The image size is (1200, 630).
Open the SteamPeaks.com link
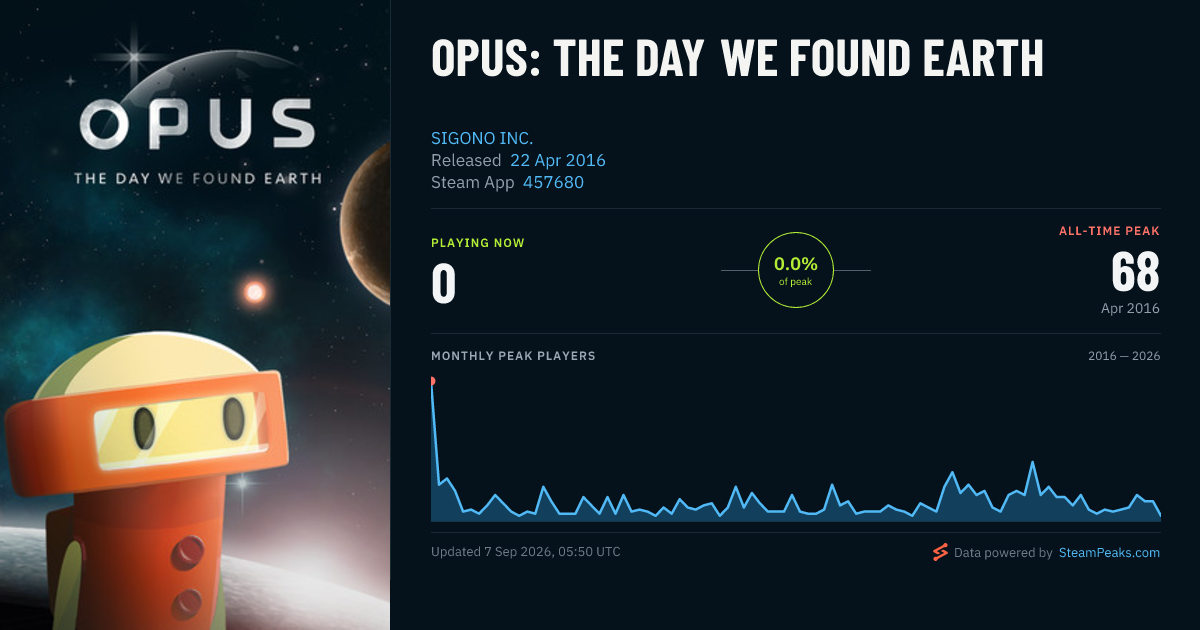click(1109, 552)
